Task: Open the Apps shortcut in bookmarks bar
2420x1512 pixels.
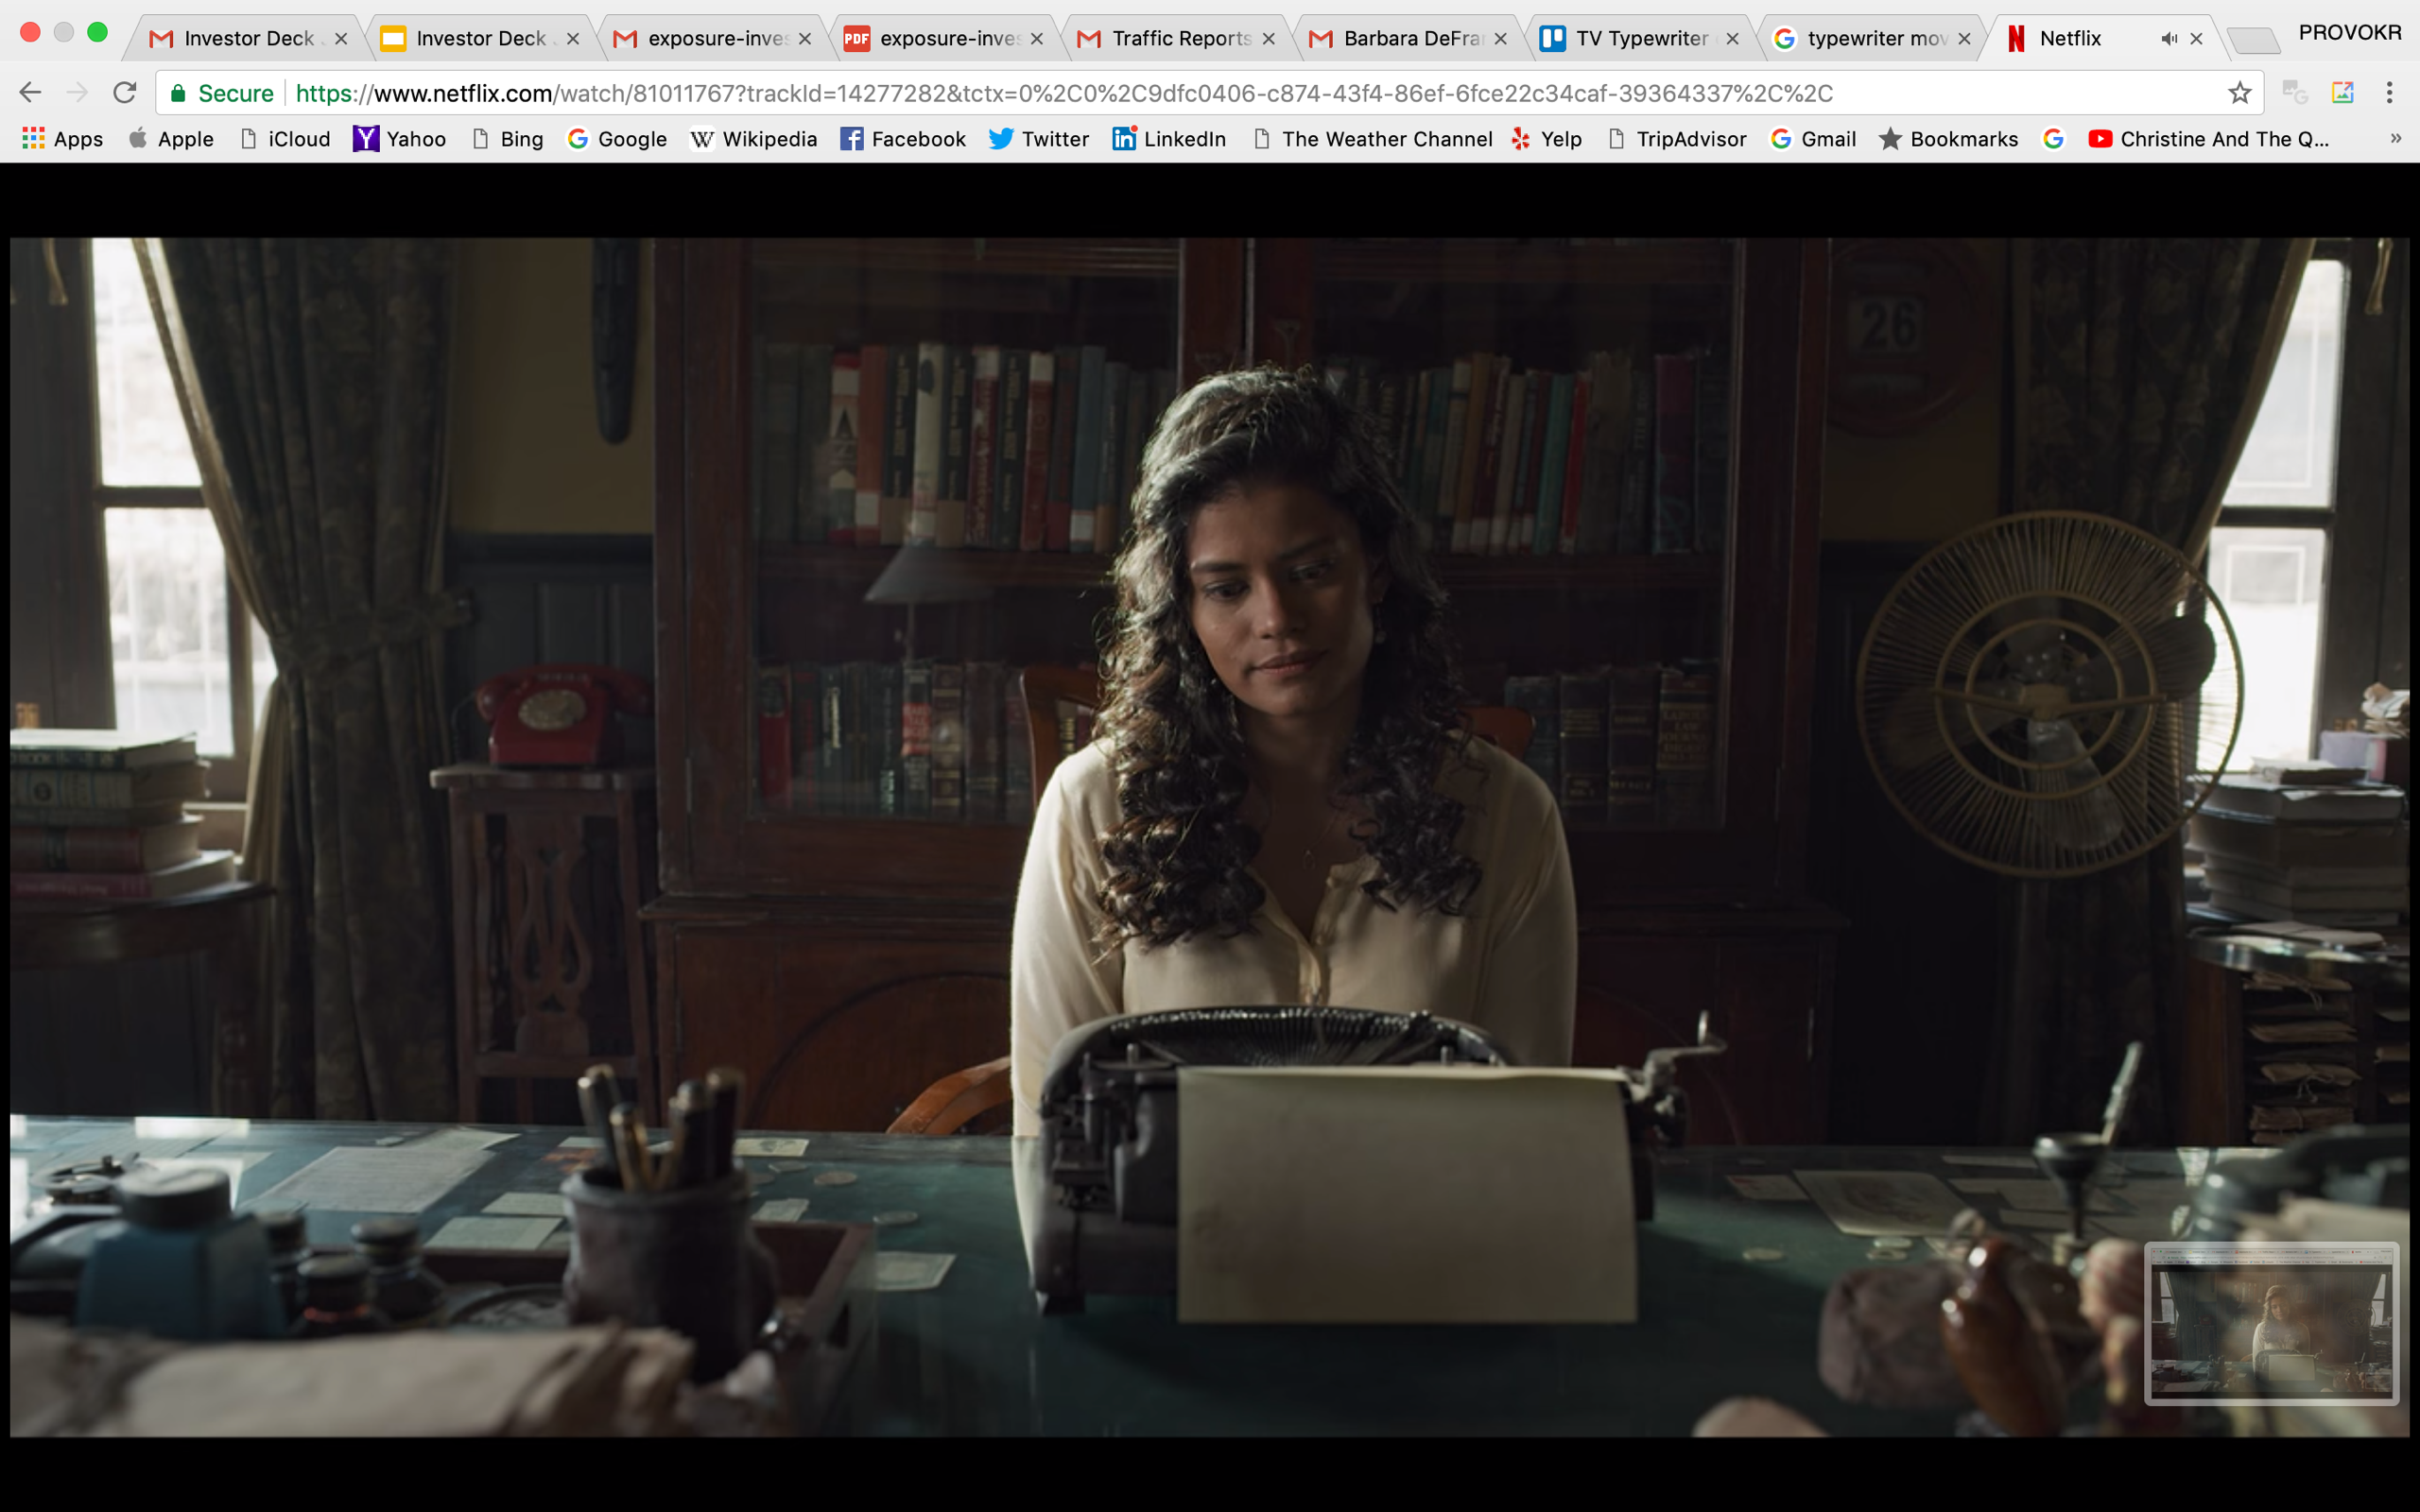Action: coord(62,139)
